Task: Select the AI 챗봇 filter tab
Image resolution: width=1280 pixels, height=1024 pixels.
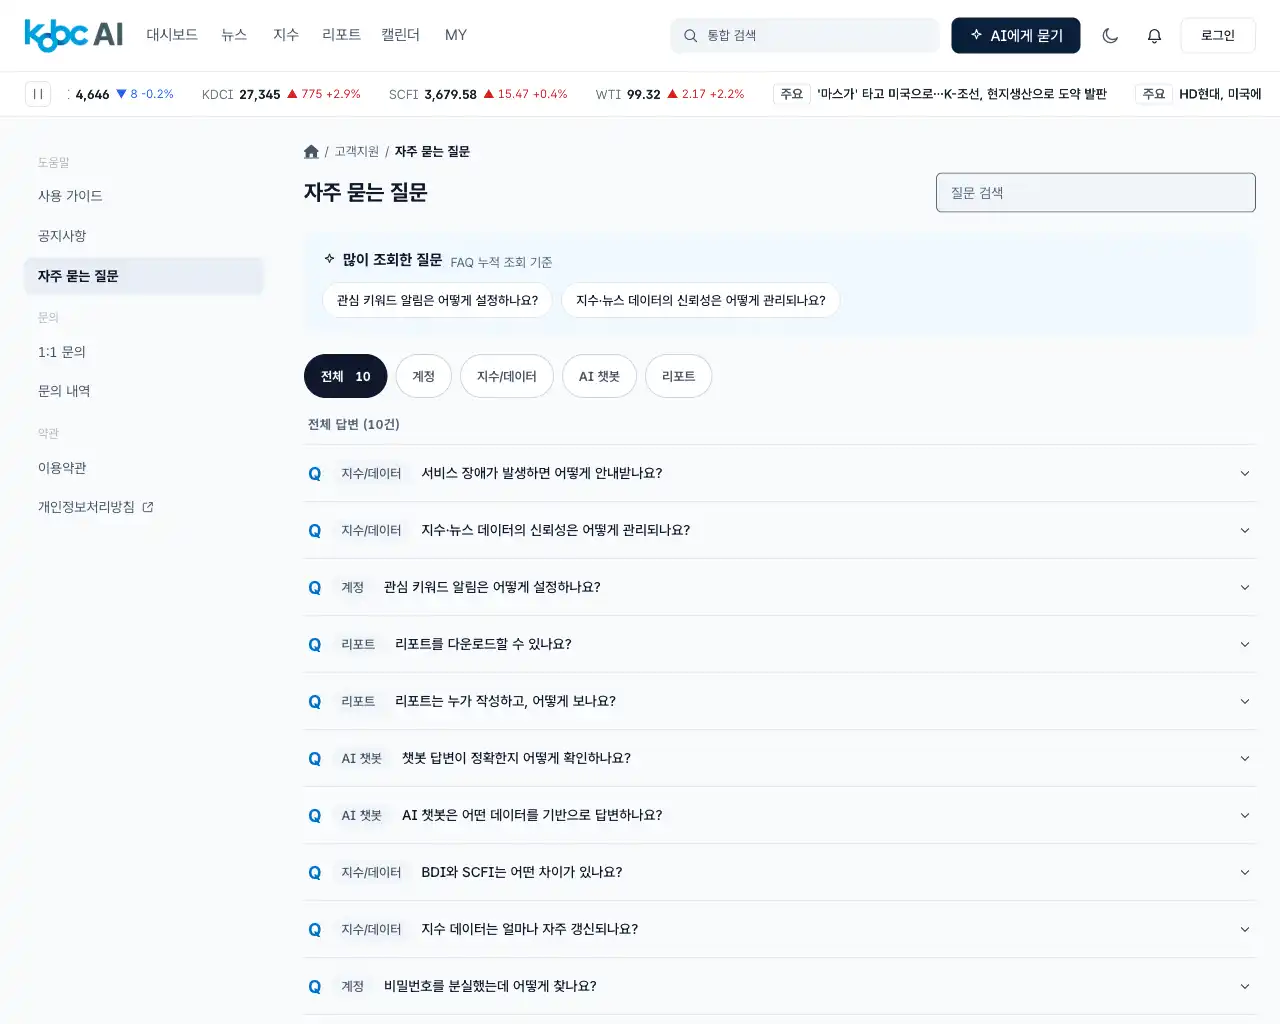Action: pos(600,376)
